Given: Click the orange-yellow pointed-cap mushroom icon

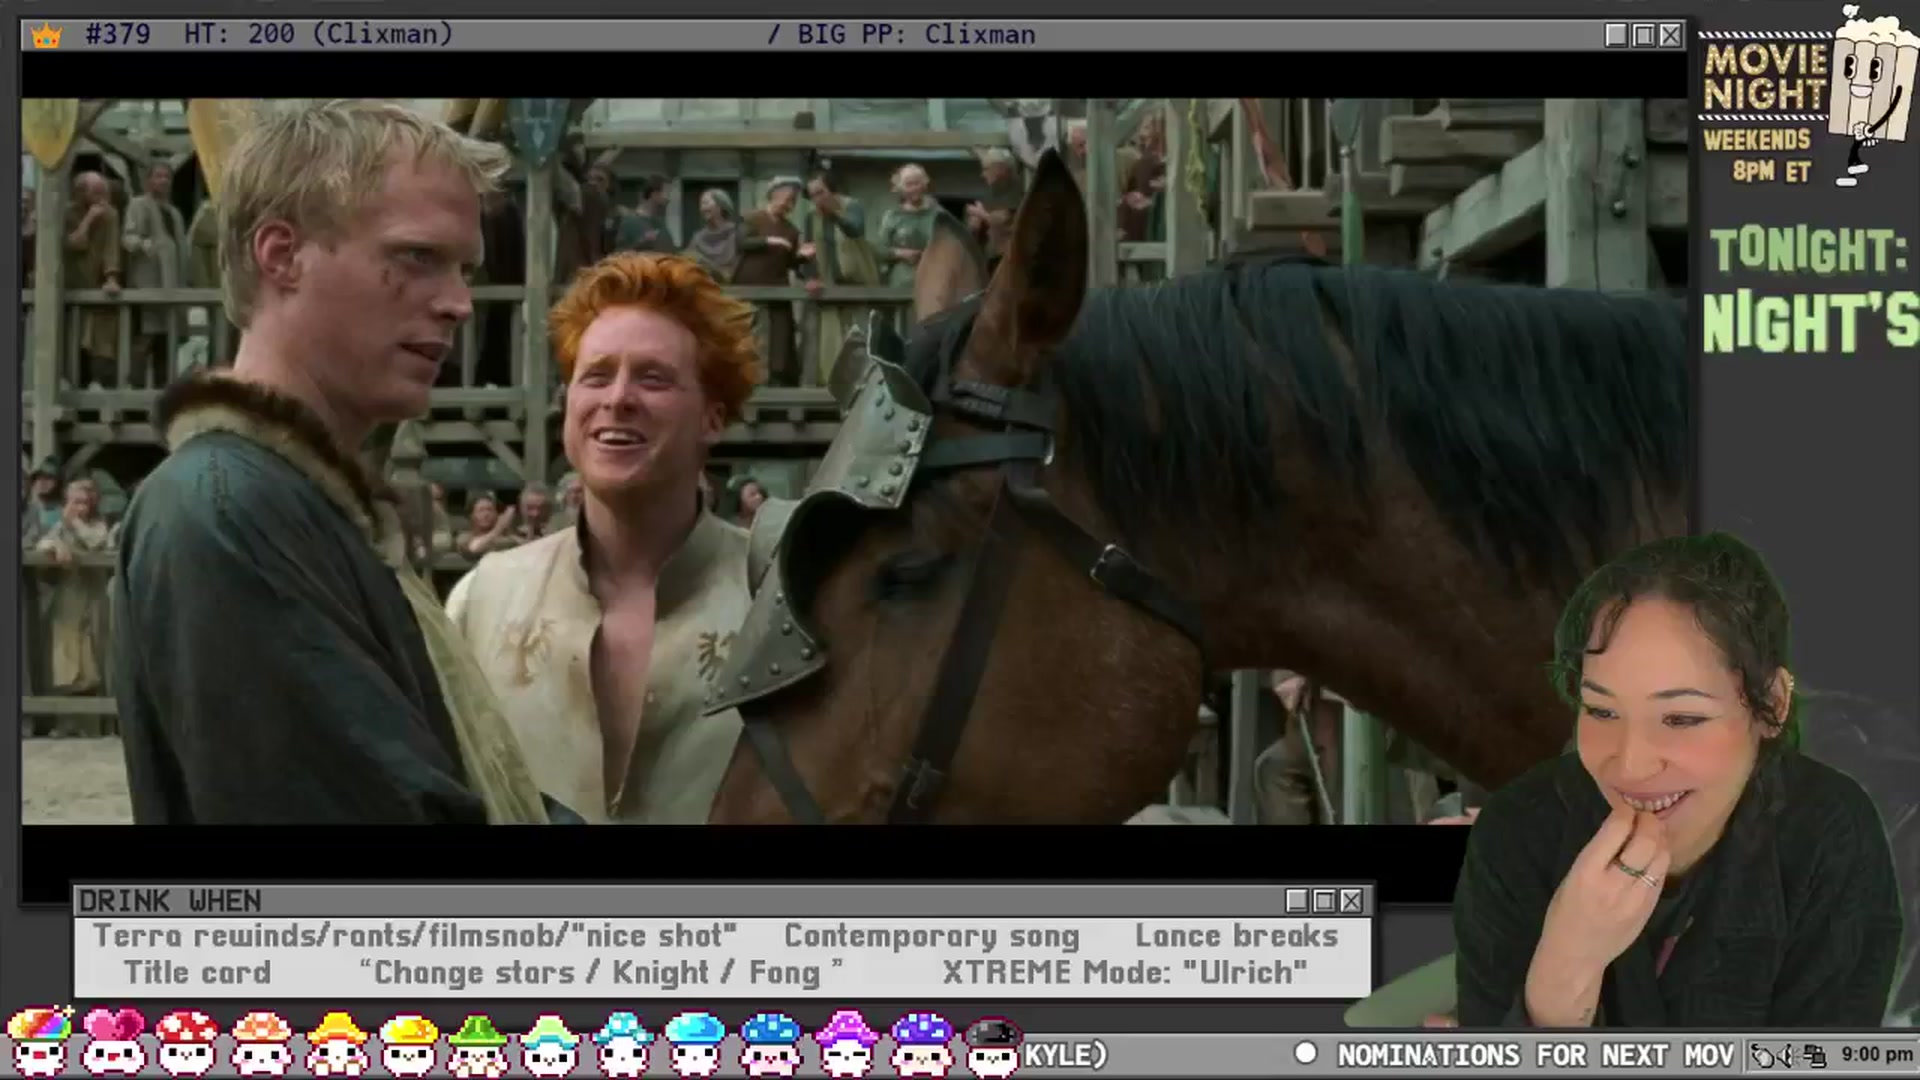Looking at the screenshot, I should click(336, 1042).
